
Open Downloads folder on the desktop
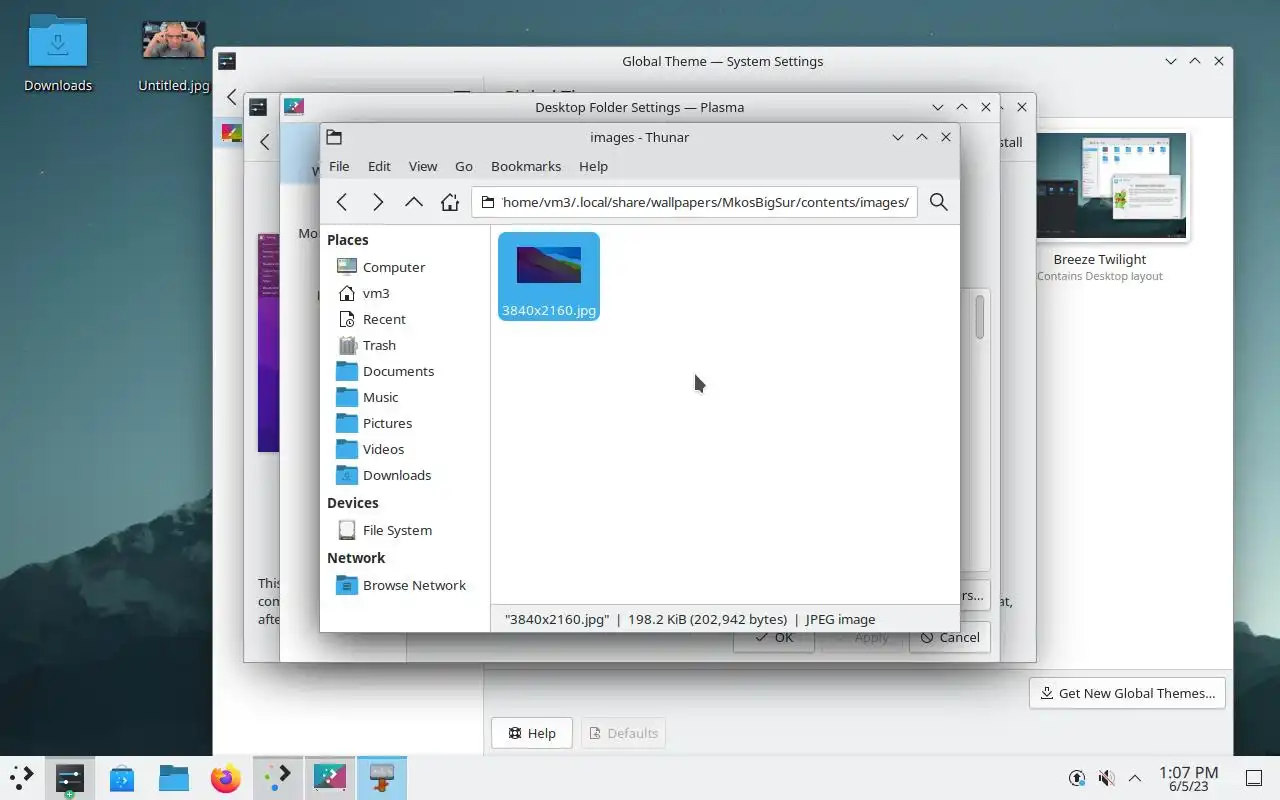(x=58, y=54)
